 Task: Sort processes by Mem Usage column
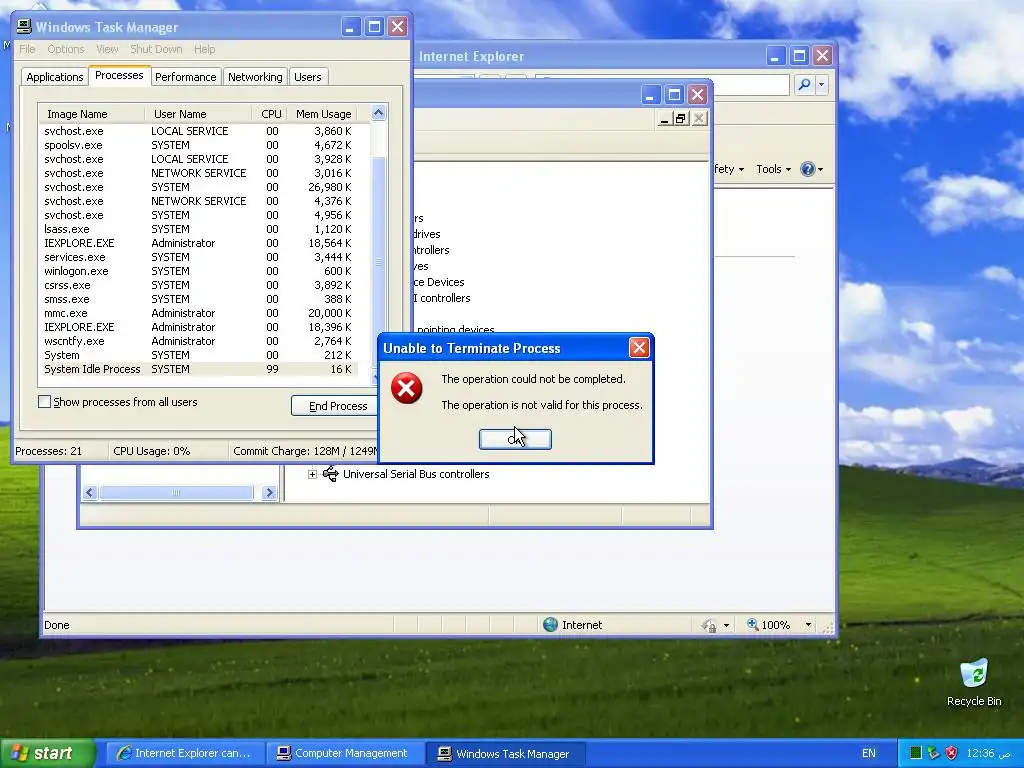[323, 114]
